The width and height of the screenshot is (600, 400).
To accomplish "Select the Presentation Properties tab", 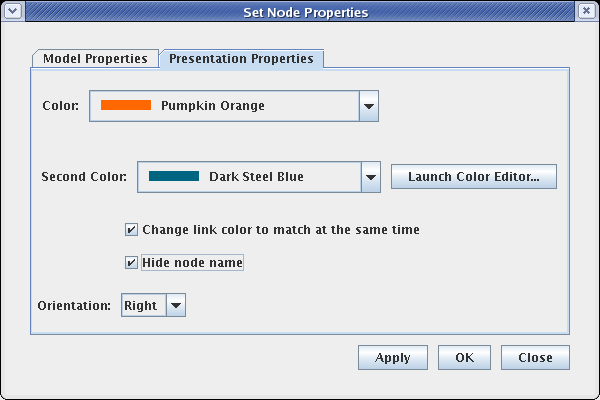I will pos(241,59).
